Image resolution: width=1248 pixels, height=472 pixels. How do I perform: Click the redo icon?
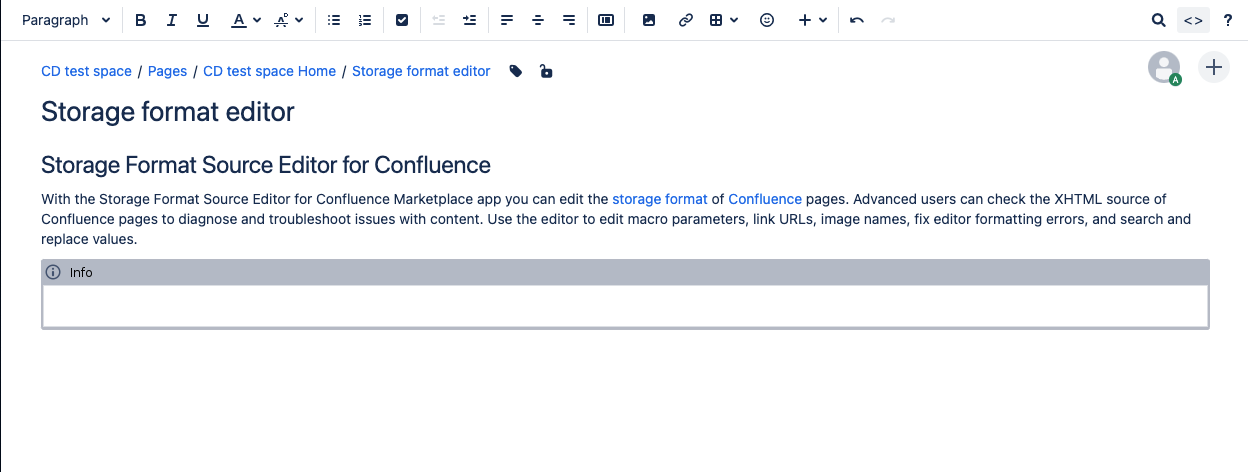tap(888, 20)
